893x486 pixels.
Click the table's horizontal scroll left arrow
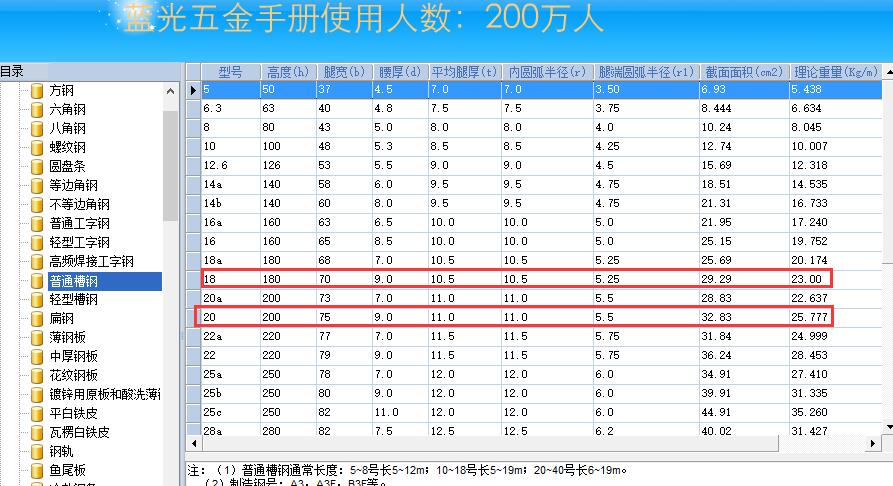coord(194,443)
